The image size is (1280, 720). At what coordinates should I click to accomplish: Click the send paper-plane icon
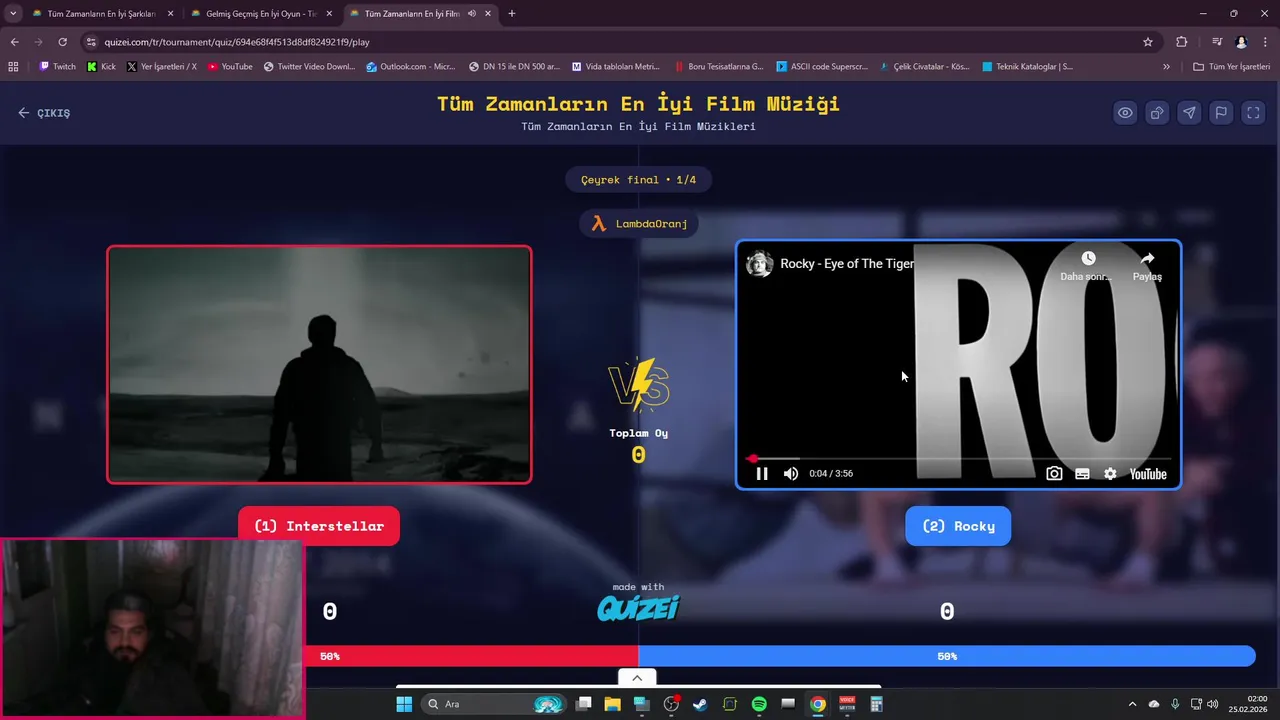coord(1189,113)
